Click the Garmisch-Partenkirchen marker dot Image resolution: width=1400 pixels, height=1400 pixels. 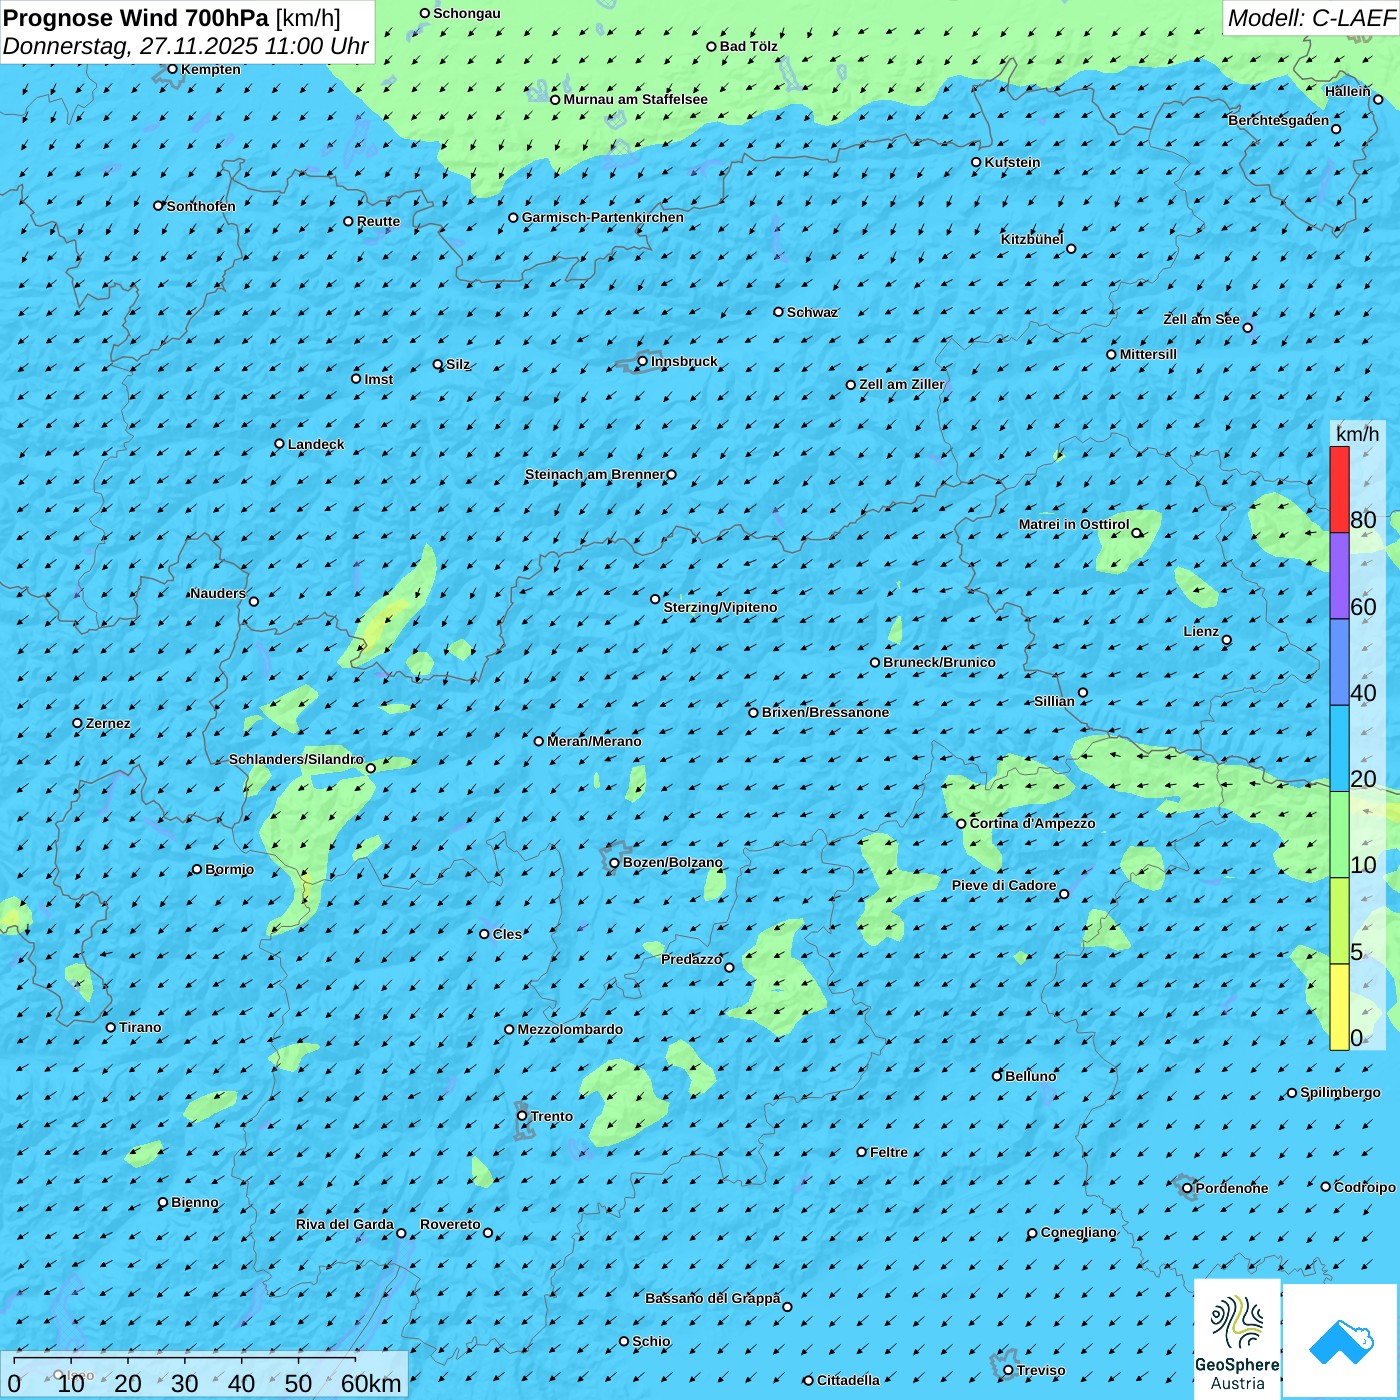(514, 218)
